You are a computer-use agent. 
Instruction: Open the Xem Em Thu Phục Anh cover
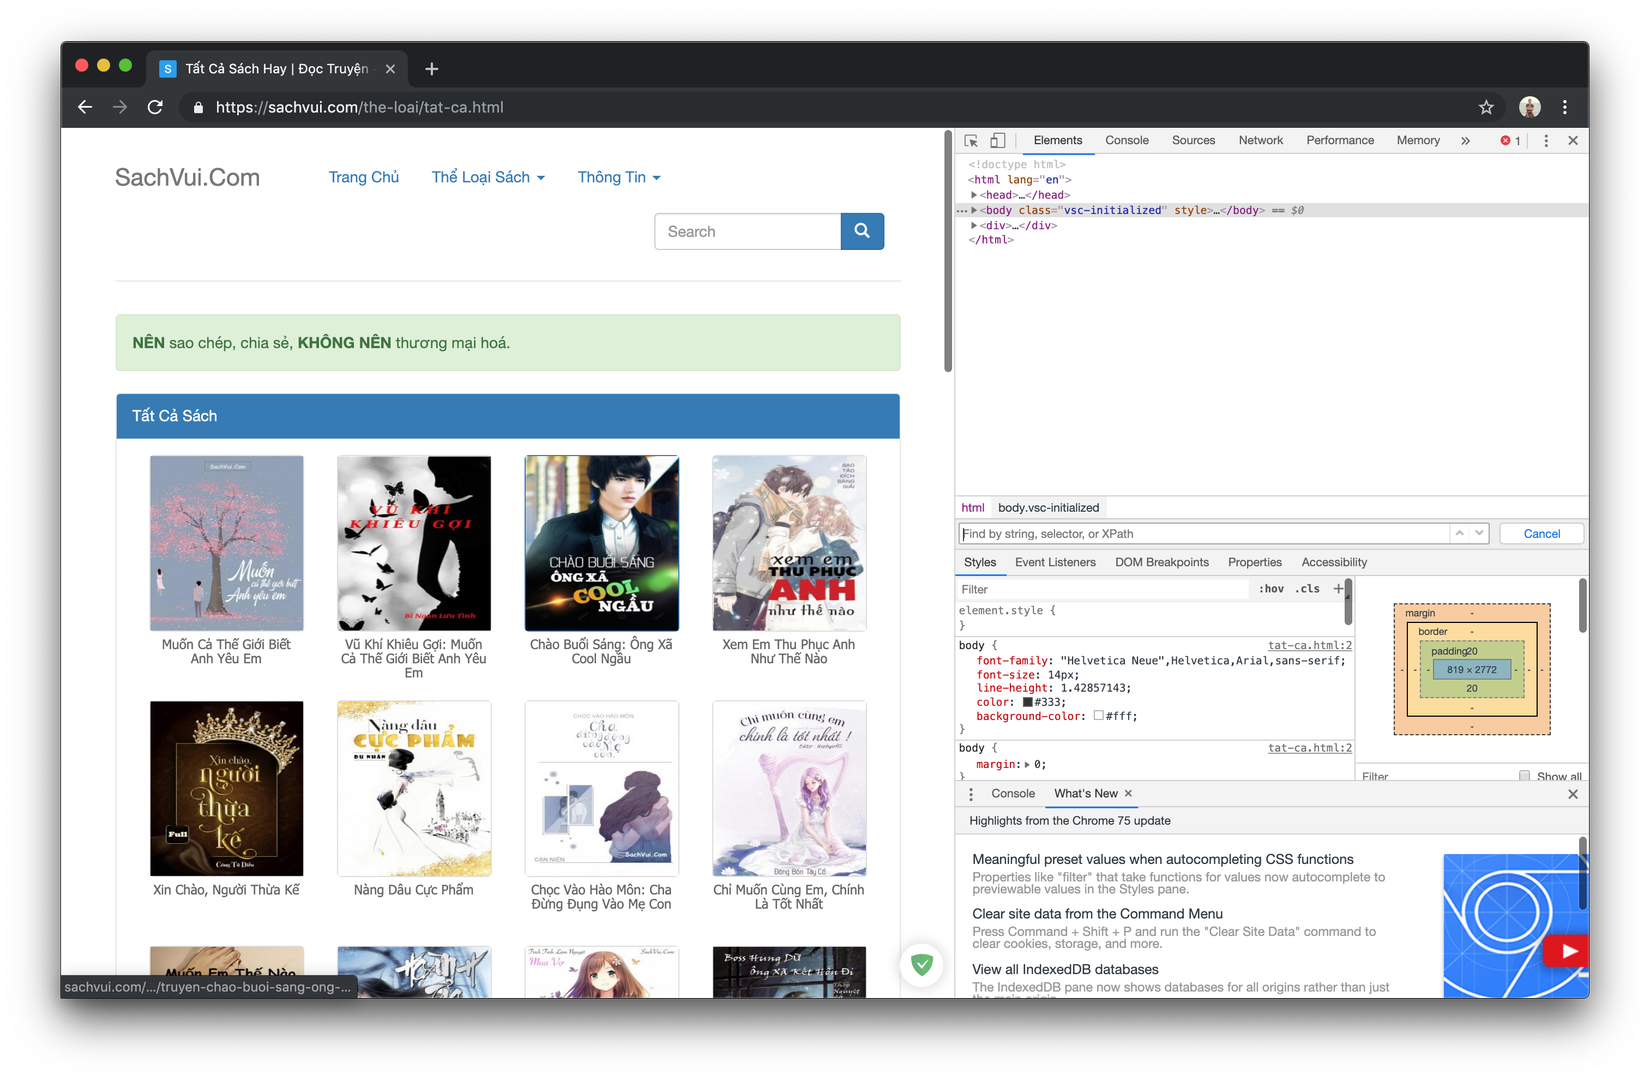[x=789, y=543]
